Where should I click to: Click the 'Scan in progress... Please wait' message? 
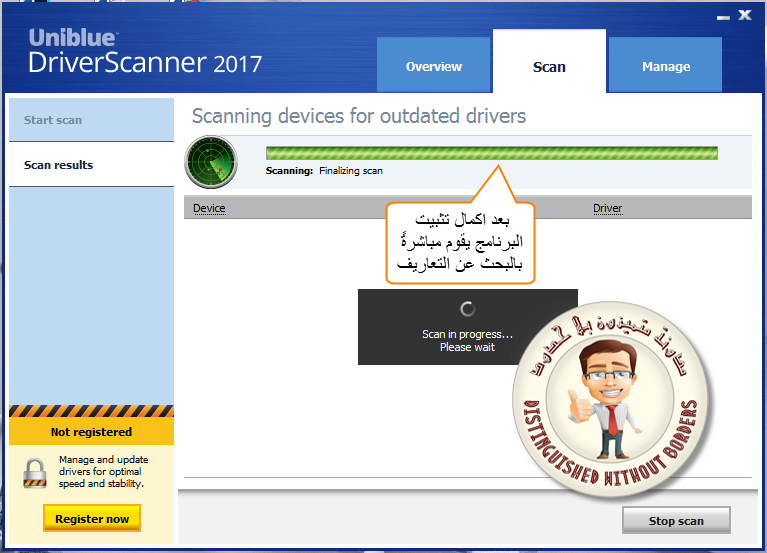point(467,340)
